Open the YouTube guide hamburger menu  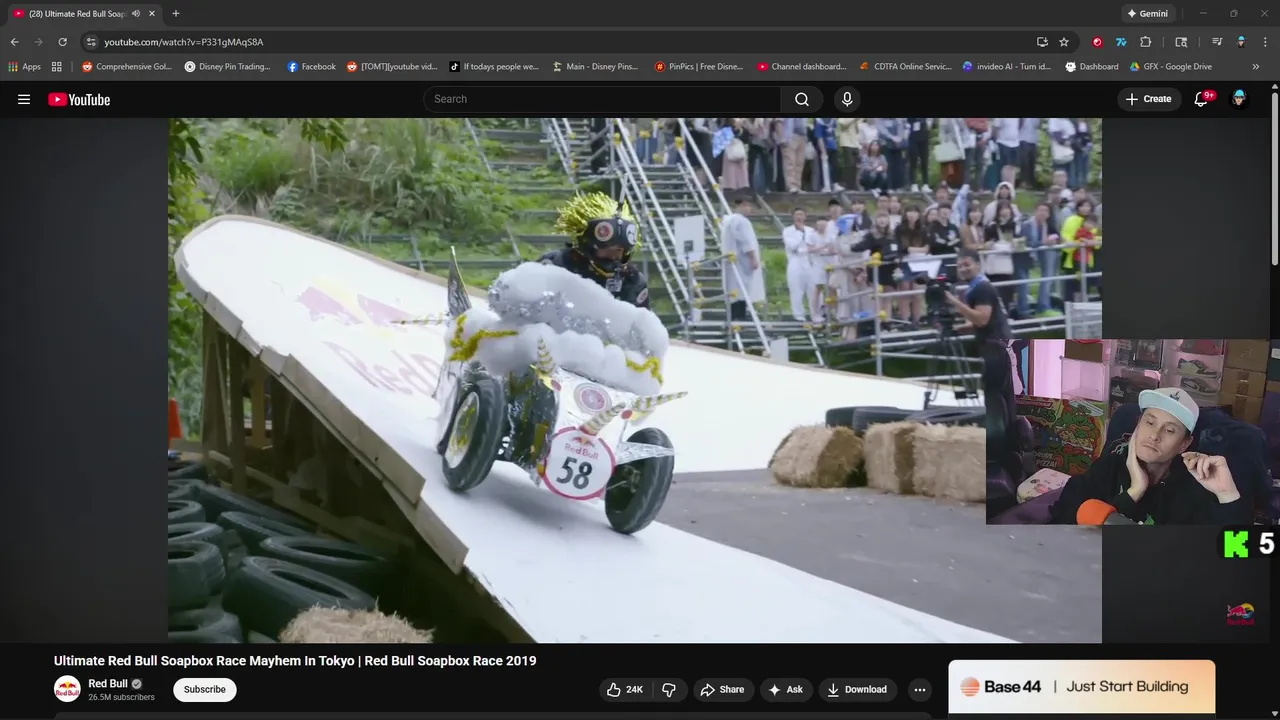point(24,99)
